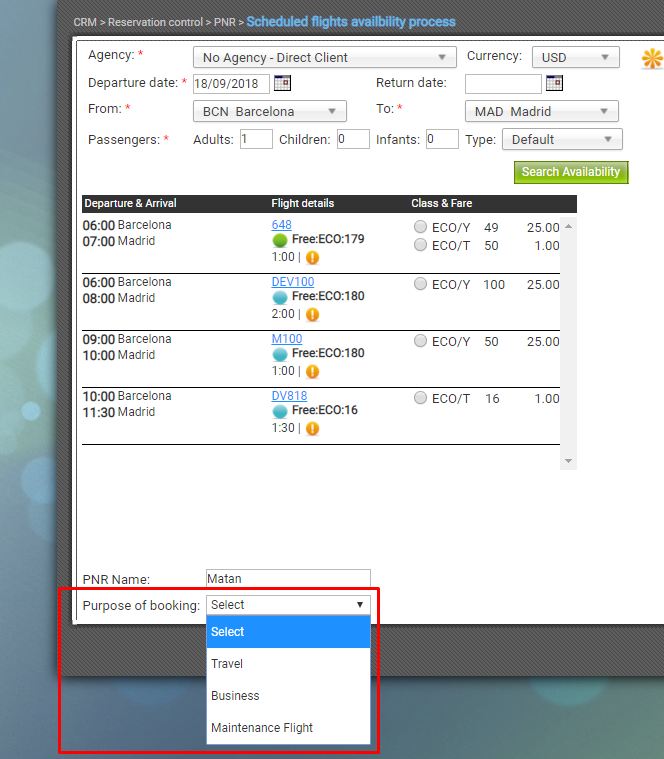Click the Departure date input field

231,84
